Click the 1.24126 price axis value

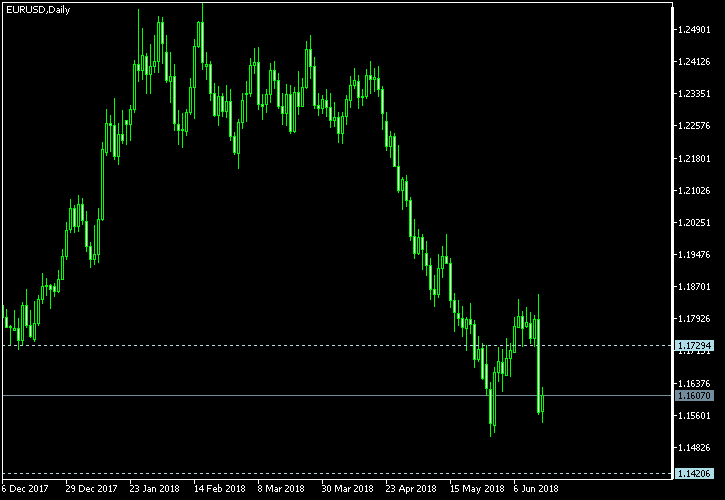pos(694,62)
